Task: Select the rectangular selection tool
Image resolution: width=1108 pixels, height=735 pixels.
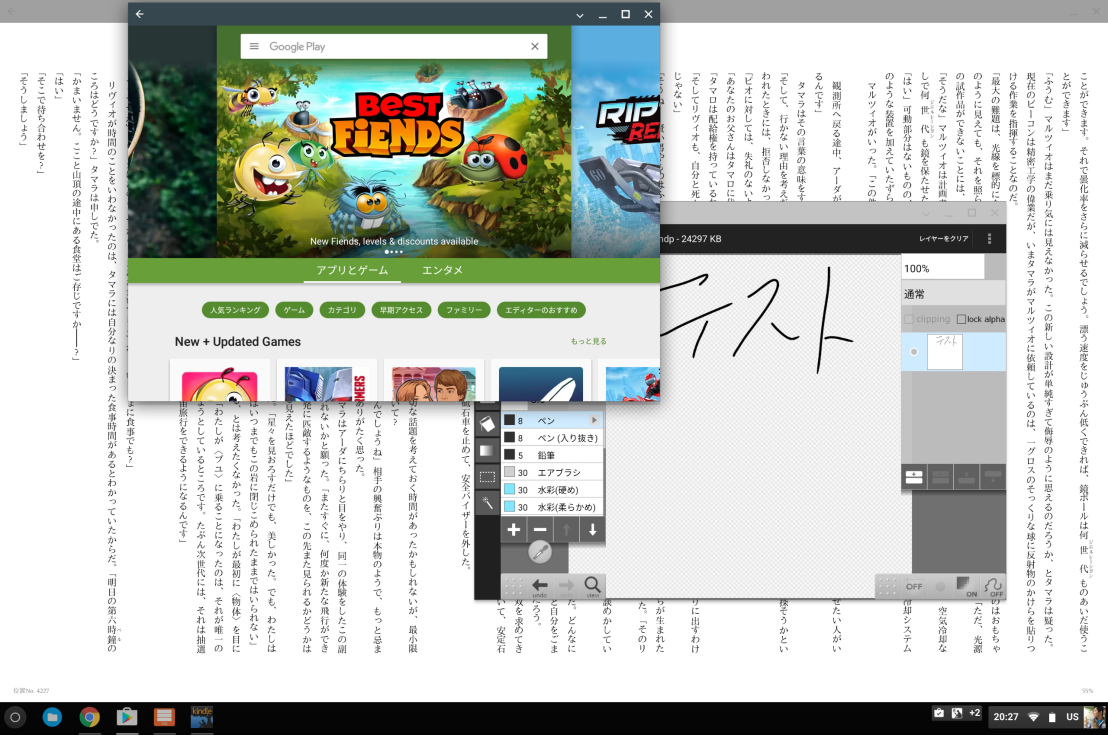Action: click(487, 476)
